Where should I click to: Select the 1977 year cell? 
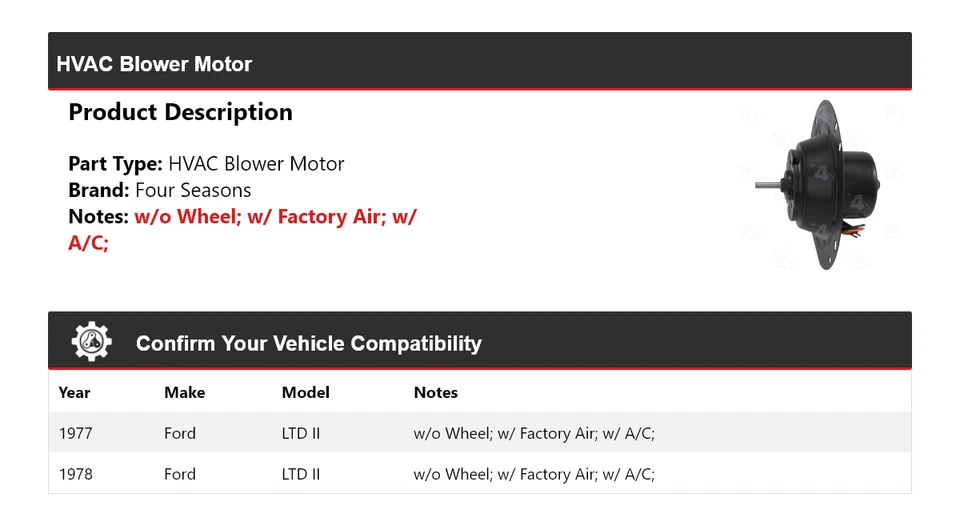pyautogui.click(x=76, y=433)
